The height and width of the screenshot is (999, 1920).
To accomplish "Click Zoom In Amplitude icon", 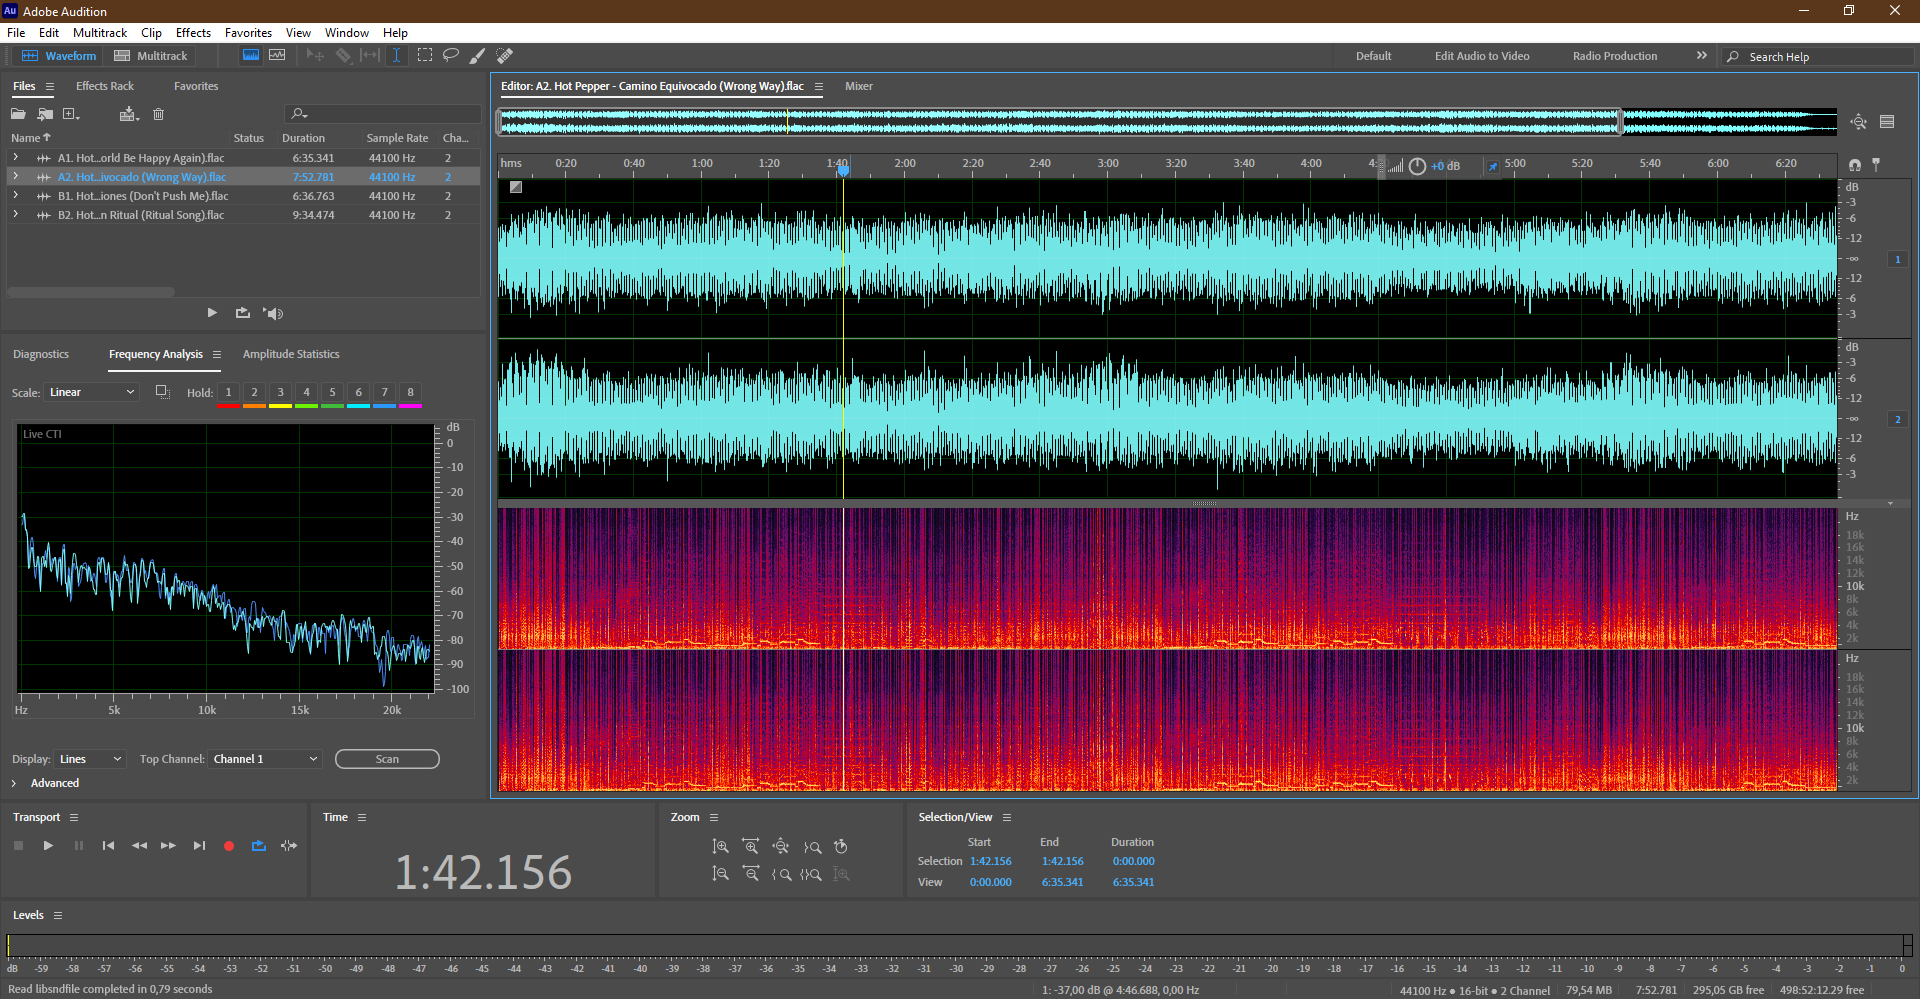I will click(x=720, y=847).
